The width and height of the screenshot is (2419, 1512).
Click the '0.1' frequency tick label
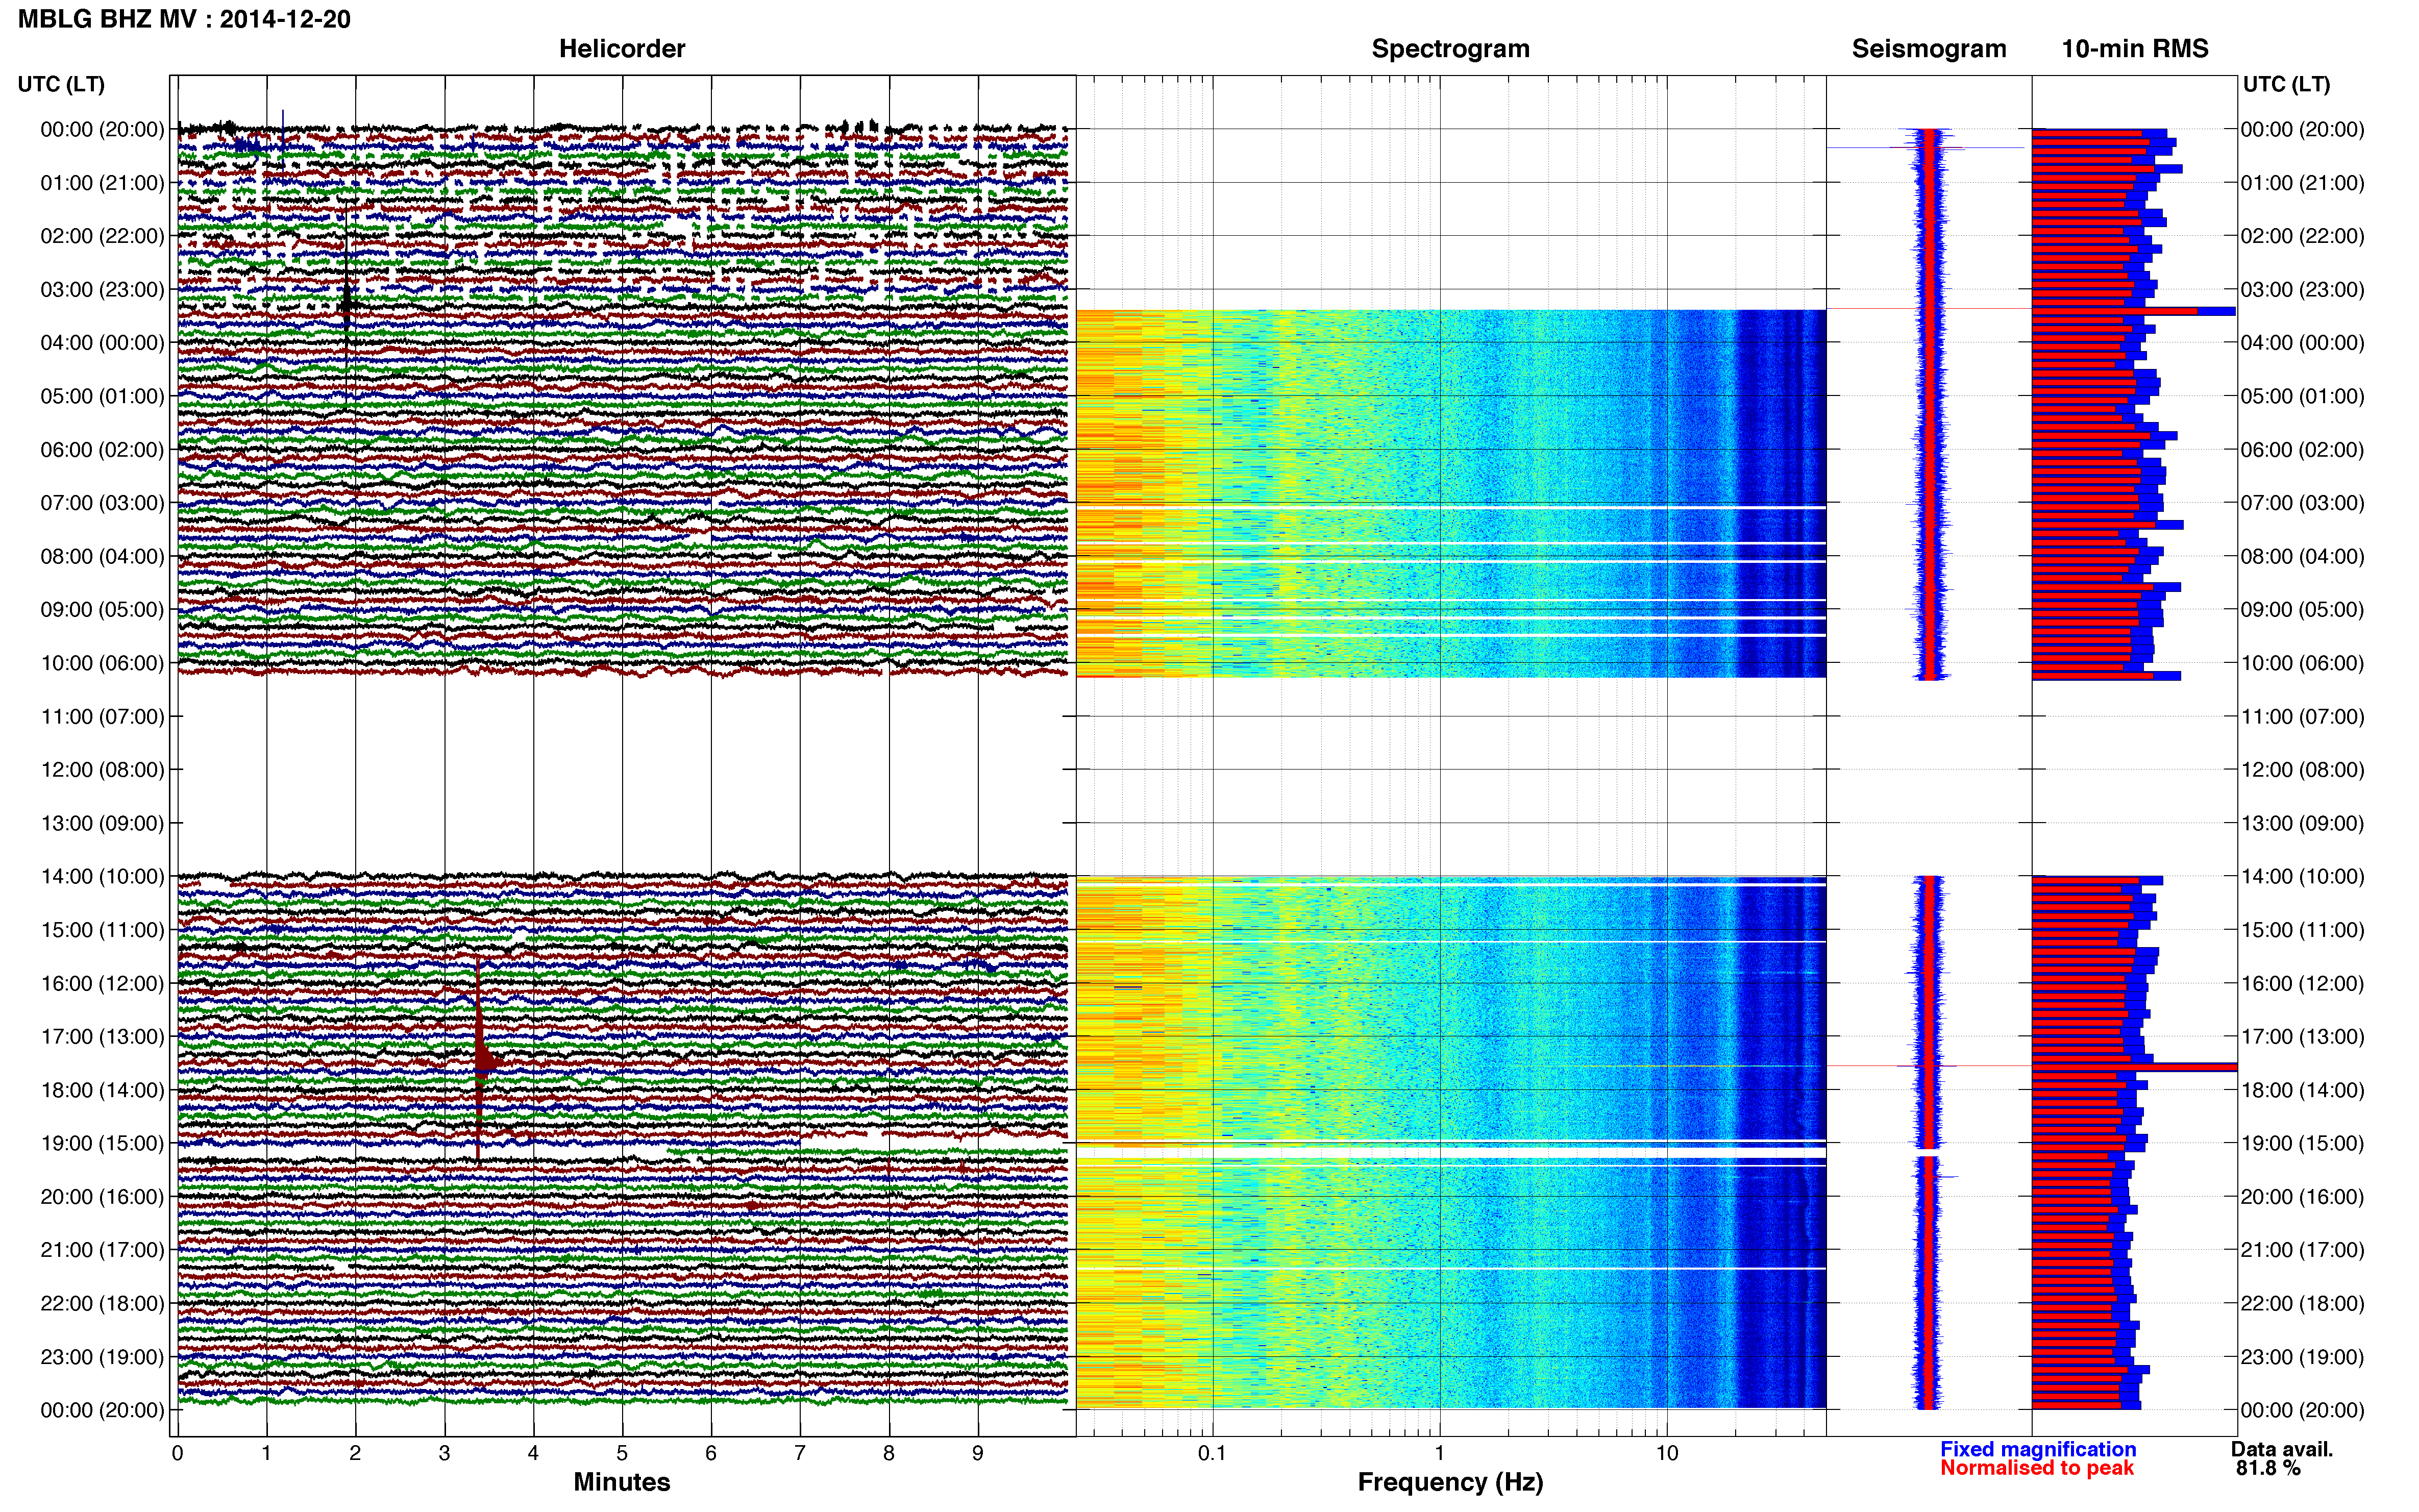1212,1453
